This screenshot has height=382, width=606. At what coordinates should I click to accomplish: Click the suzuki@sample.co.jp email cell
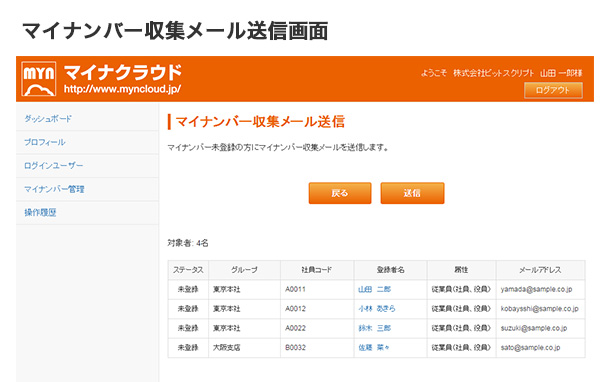[x=540, y=328]
